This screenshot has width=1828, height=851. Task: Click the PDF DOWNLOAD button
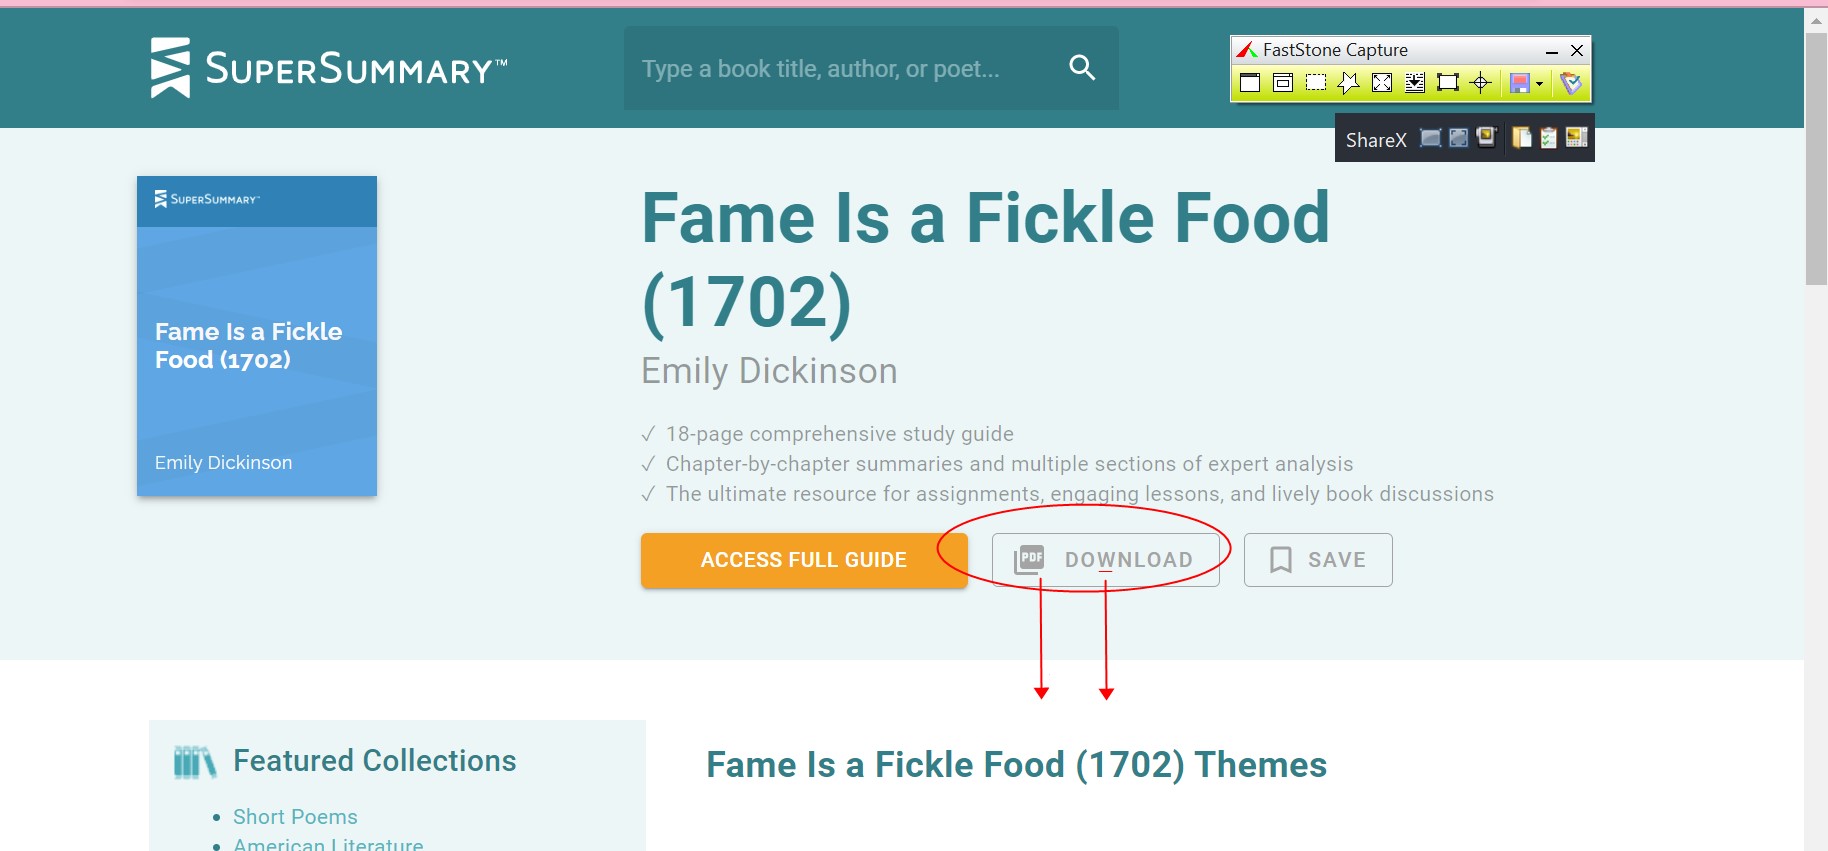(1106, 560)
